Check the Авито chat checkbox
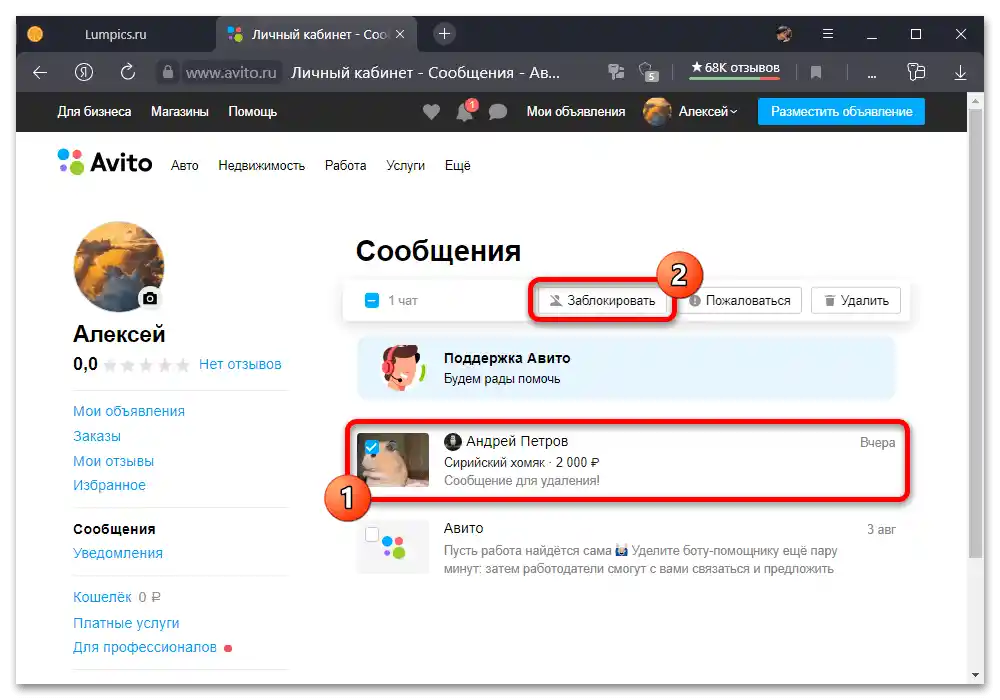Screen dimensions: 1000x700 click(372, 534)
